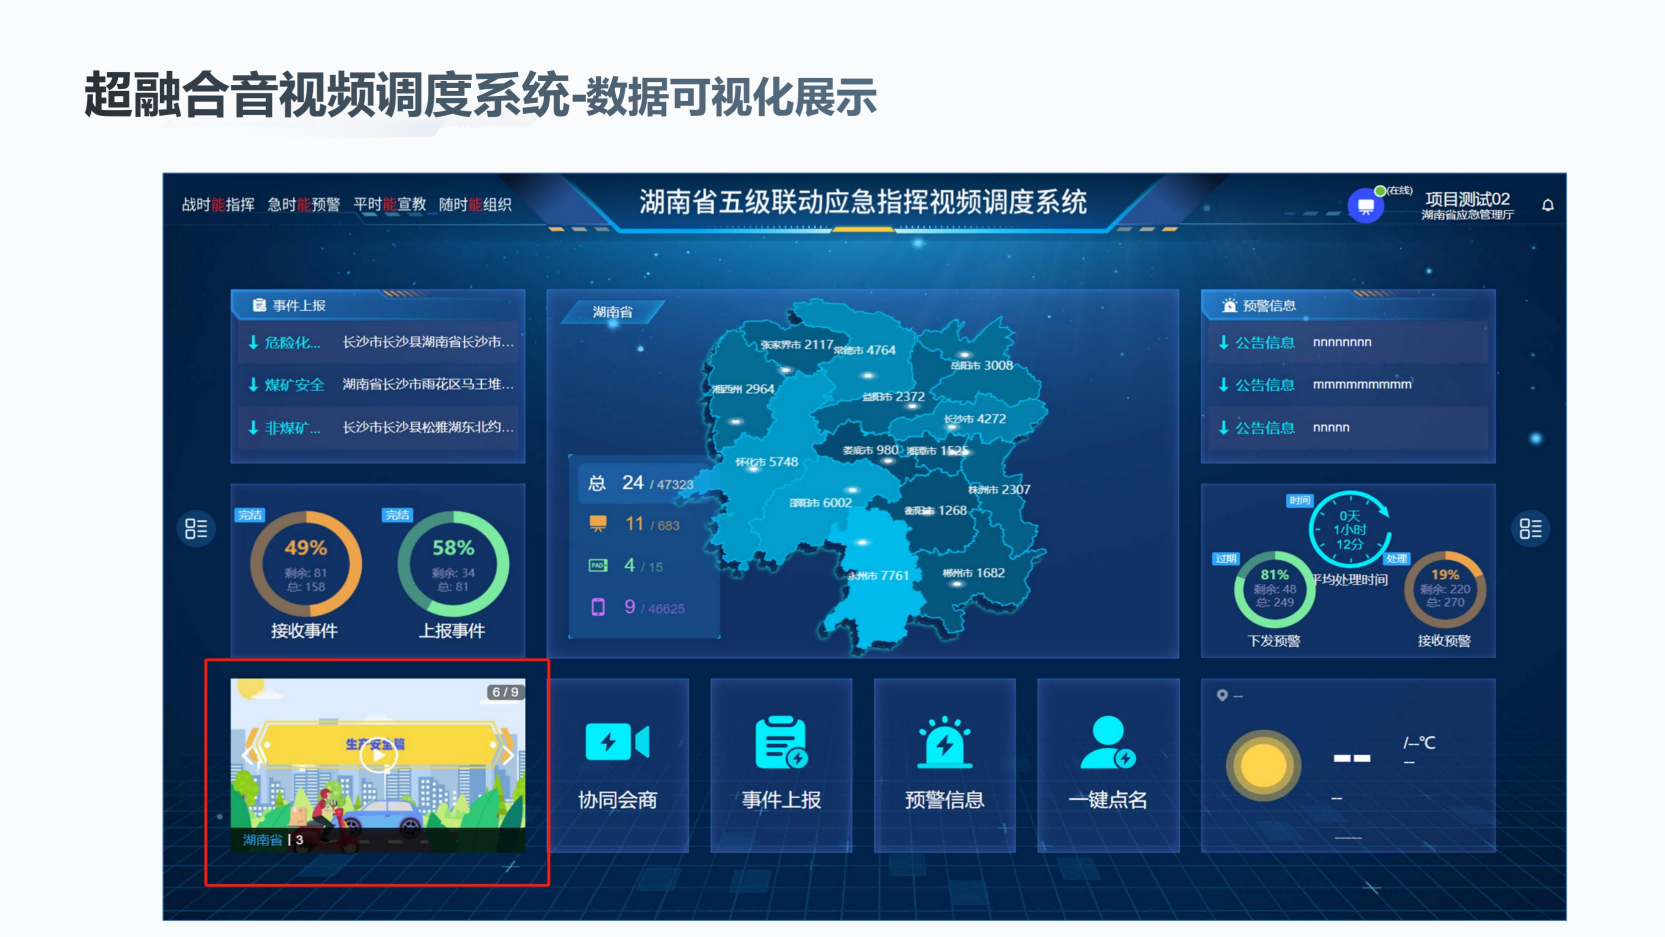Open the event text 湖南省长沙市雨花区马王堆…

coord(428,384)
